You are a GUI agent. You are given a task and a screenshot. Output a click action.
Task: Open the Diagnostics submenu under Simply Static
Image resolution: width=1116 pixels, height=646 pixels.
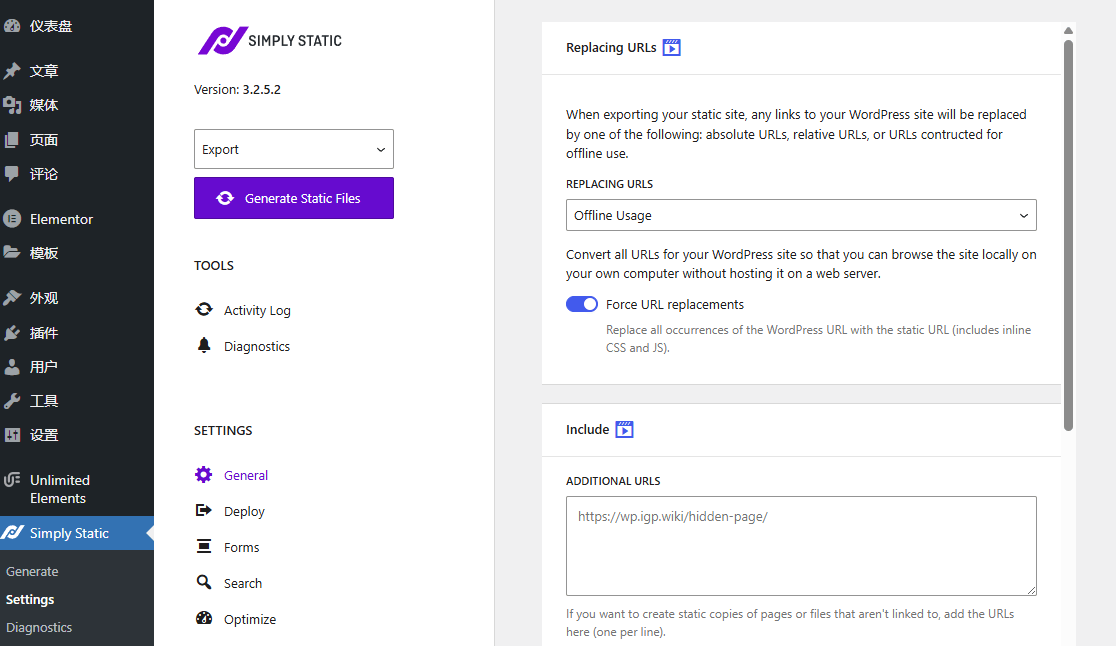(39, 628)
